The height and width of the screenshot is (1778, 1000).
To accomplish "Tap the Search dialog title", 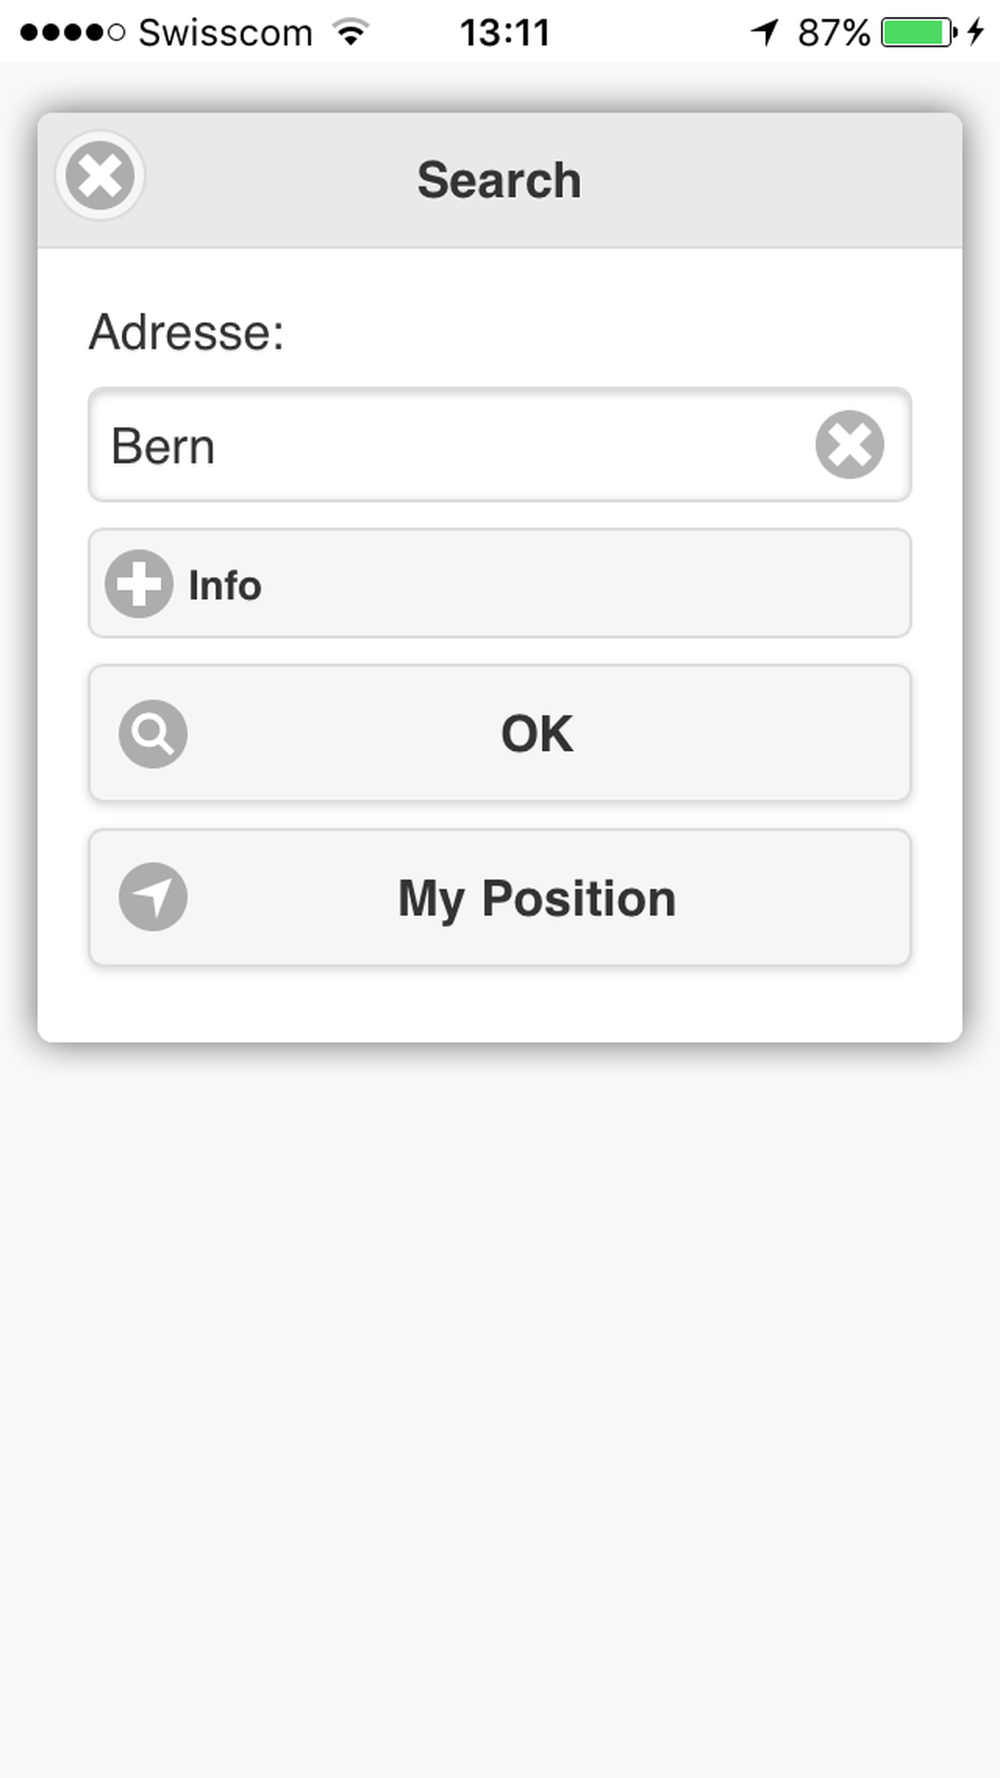I will tap(499, 180).
